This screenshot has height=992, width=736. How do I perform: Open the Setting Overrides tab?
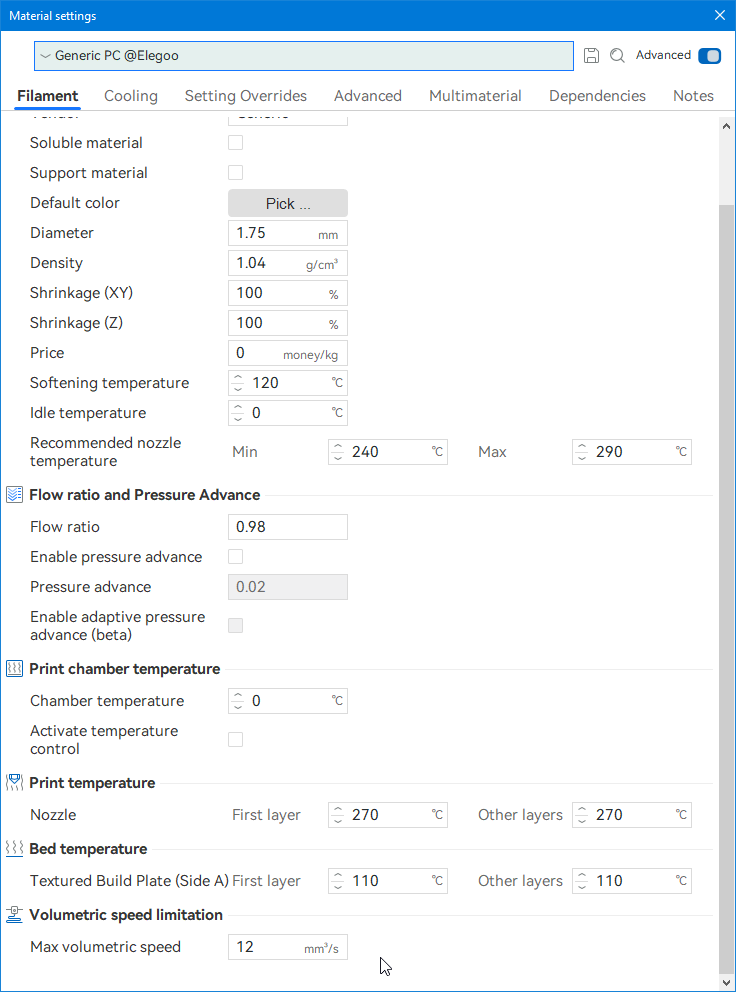246,96
